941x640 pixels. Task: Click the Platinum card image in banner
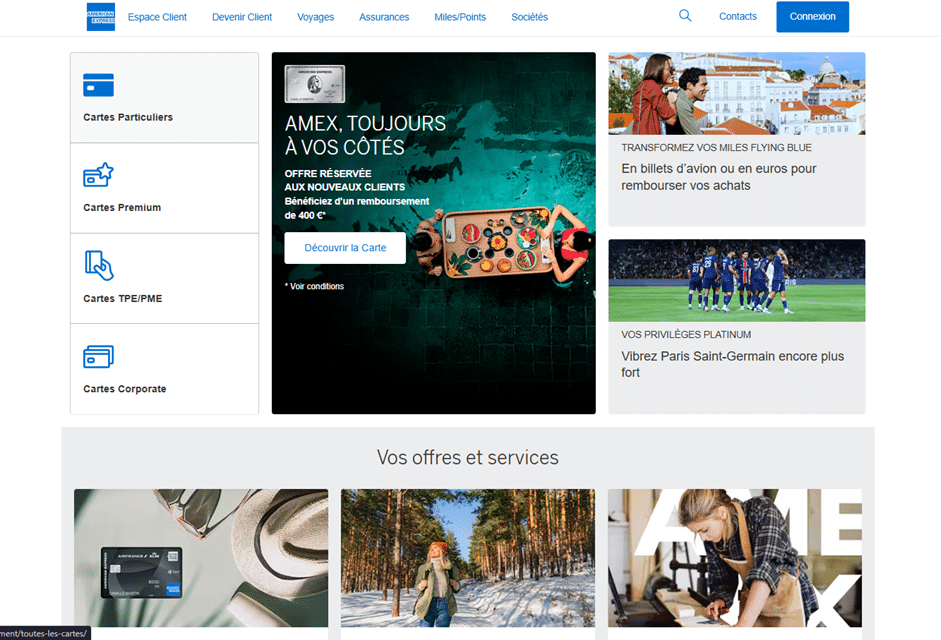314,84
